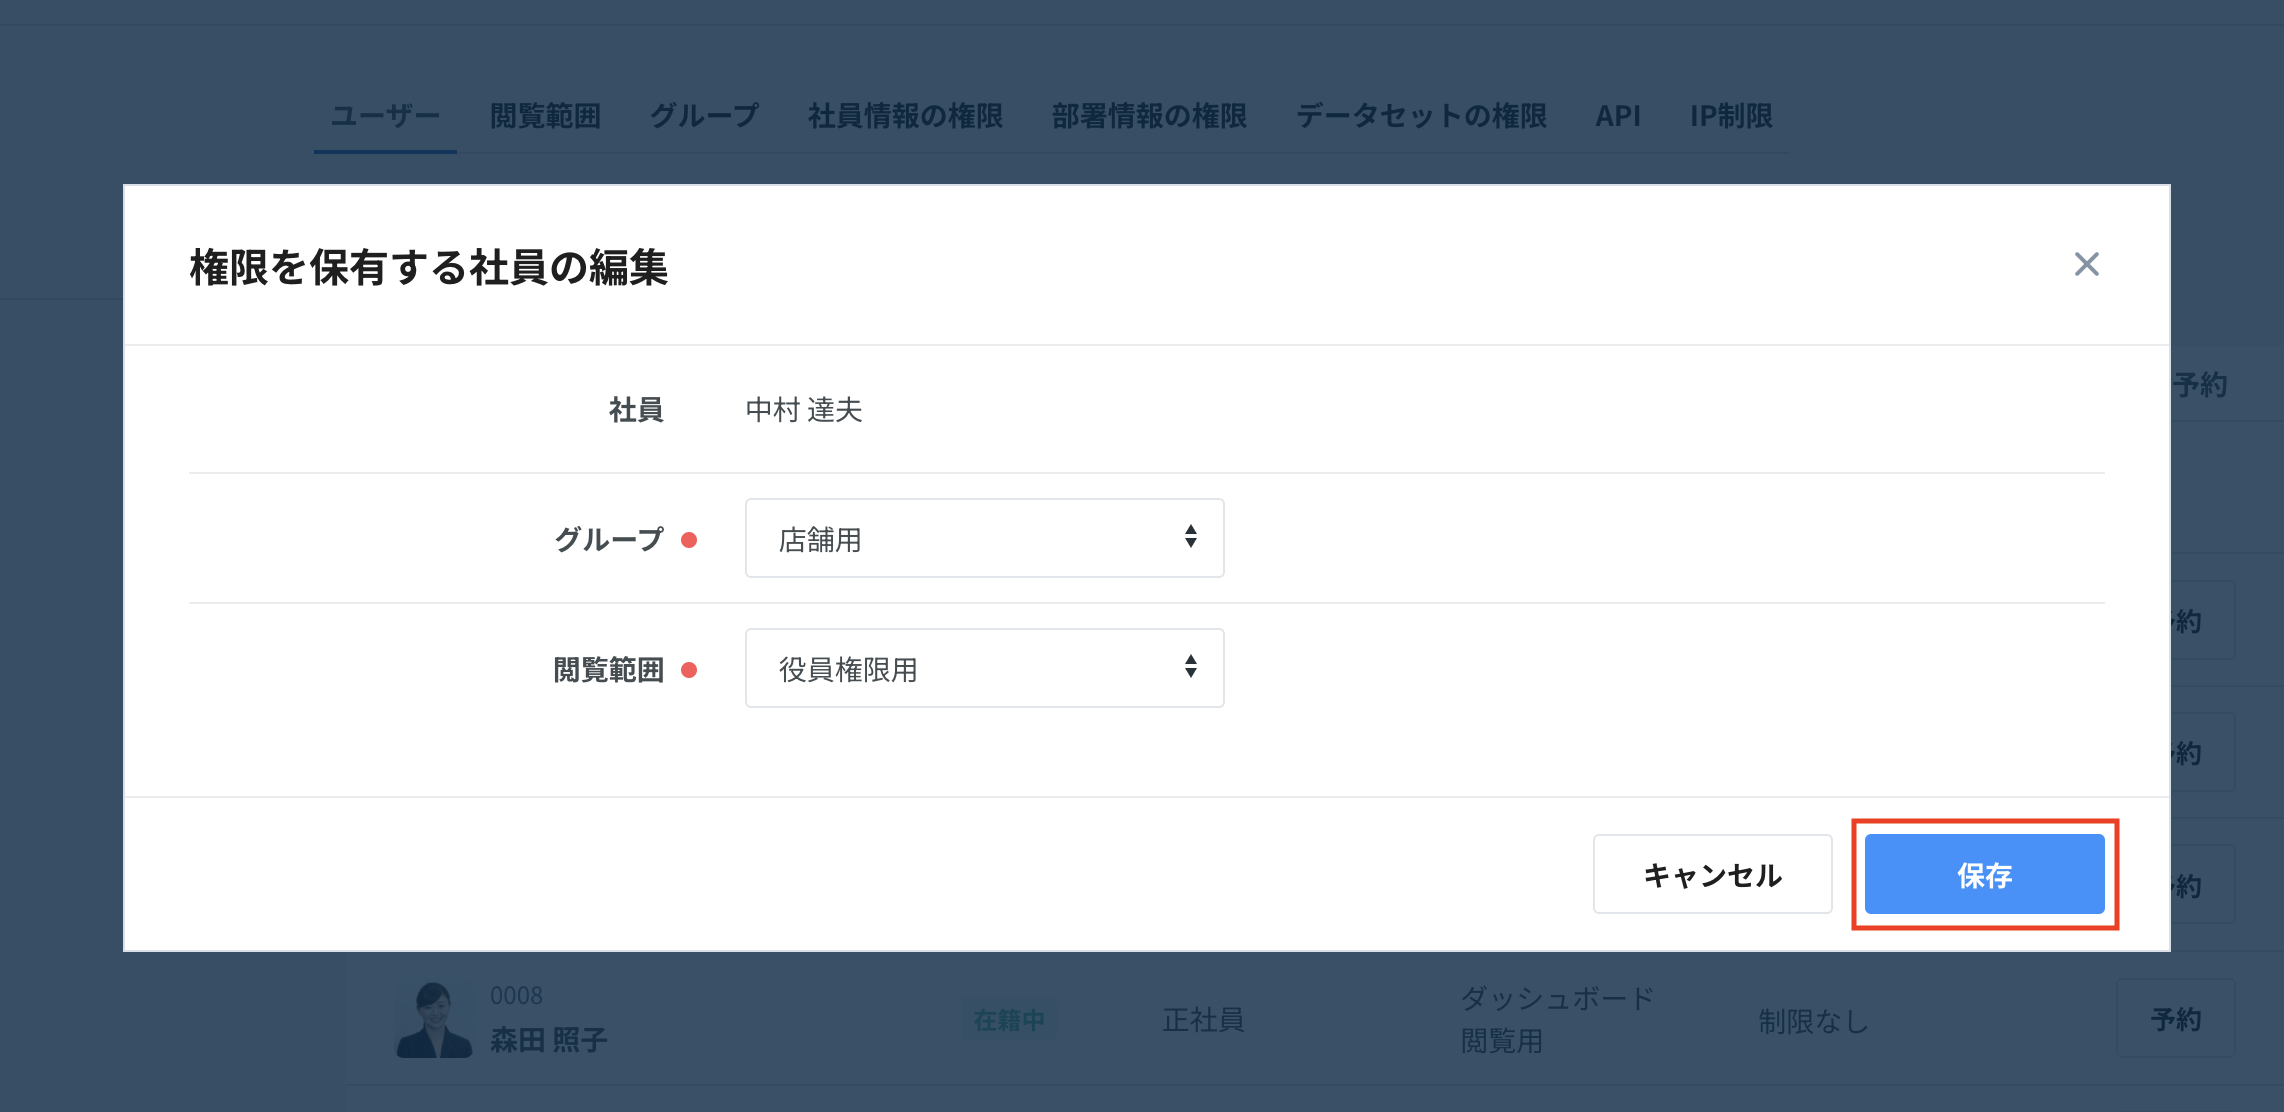Viewport: 2284px width, 1112px height.
Task: Click the employee name 中村 達夫
Action: [x=804, y=410]
